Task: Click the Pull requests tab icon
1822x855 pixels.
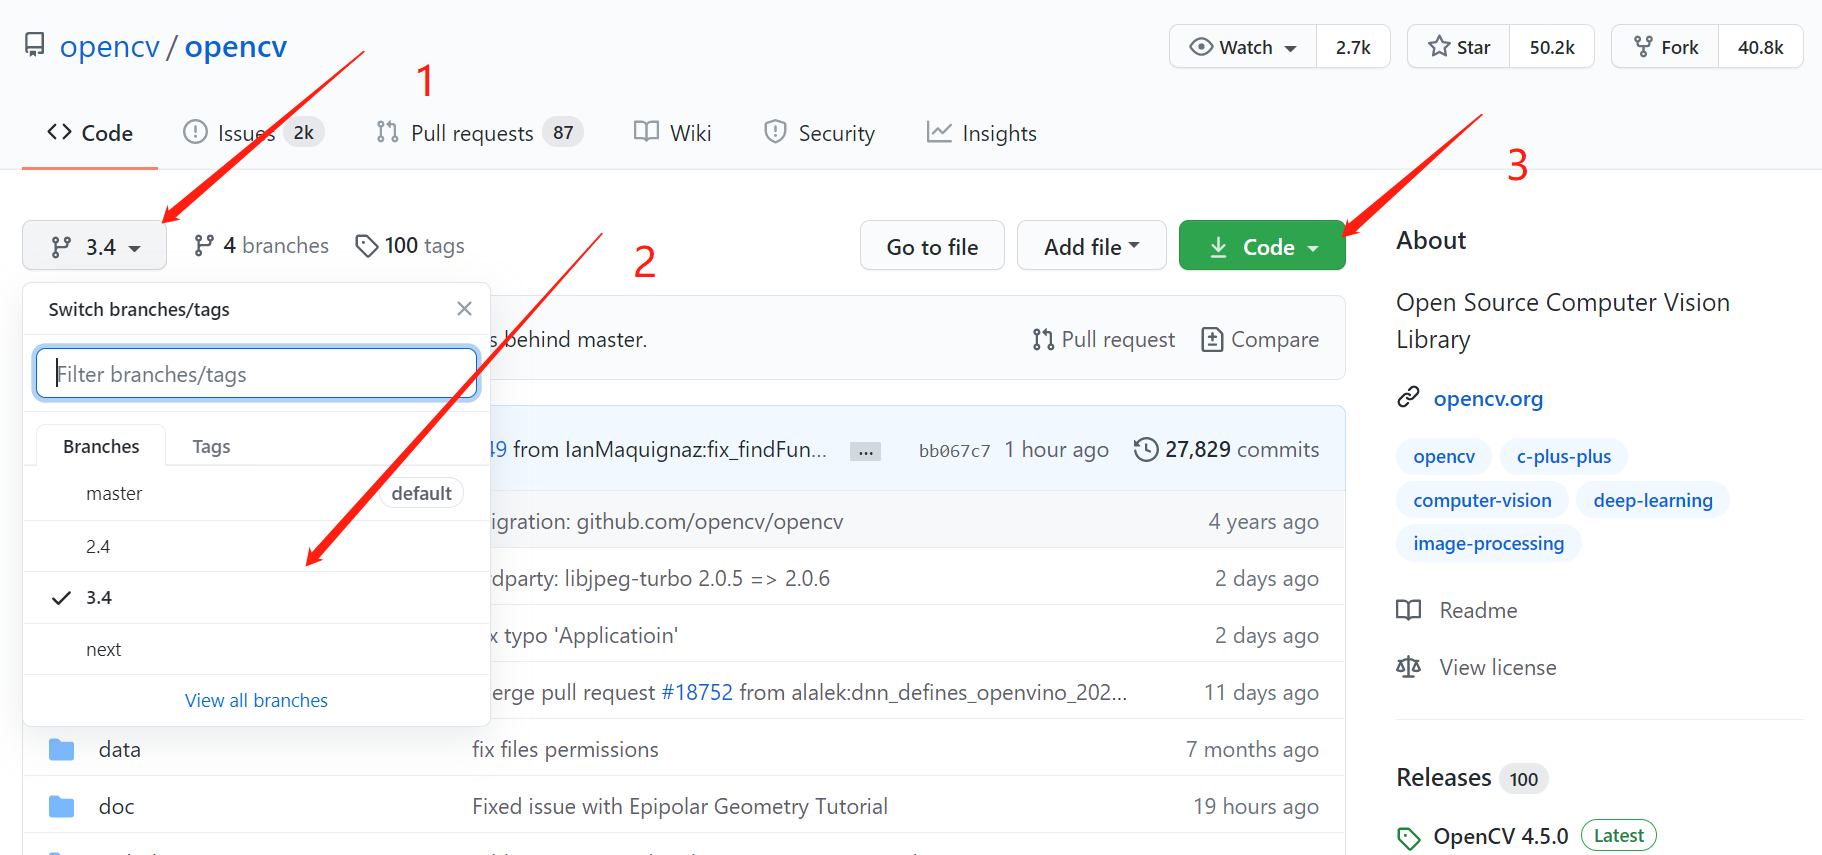Action: [x=388, y=132]
